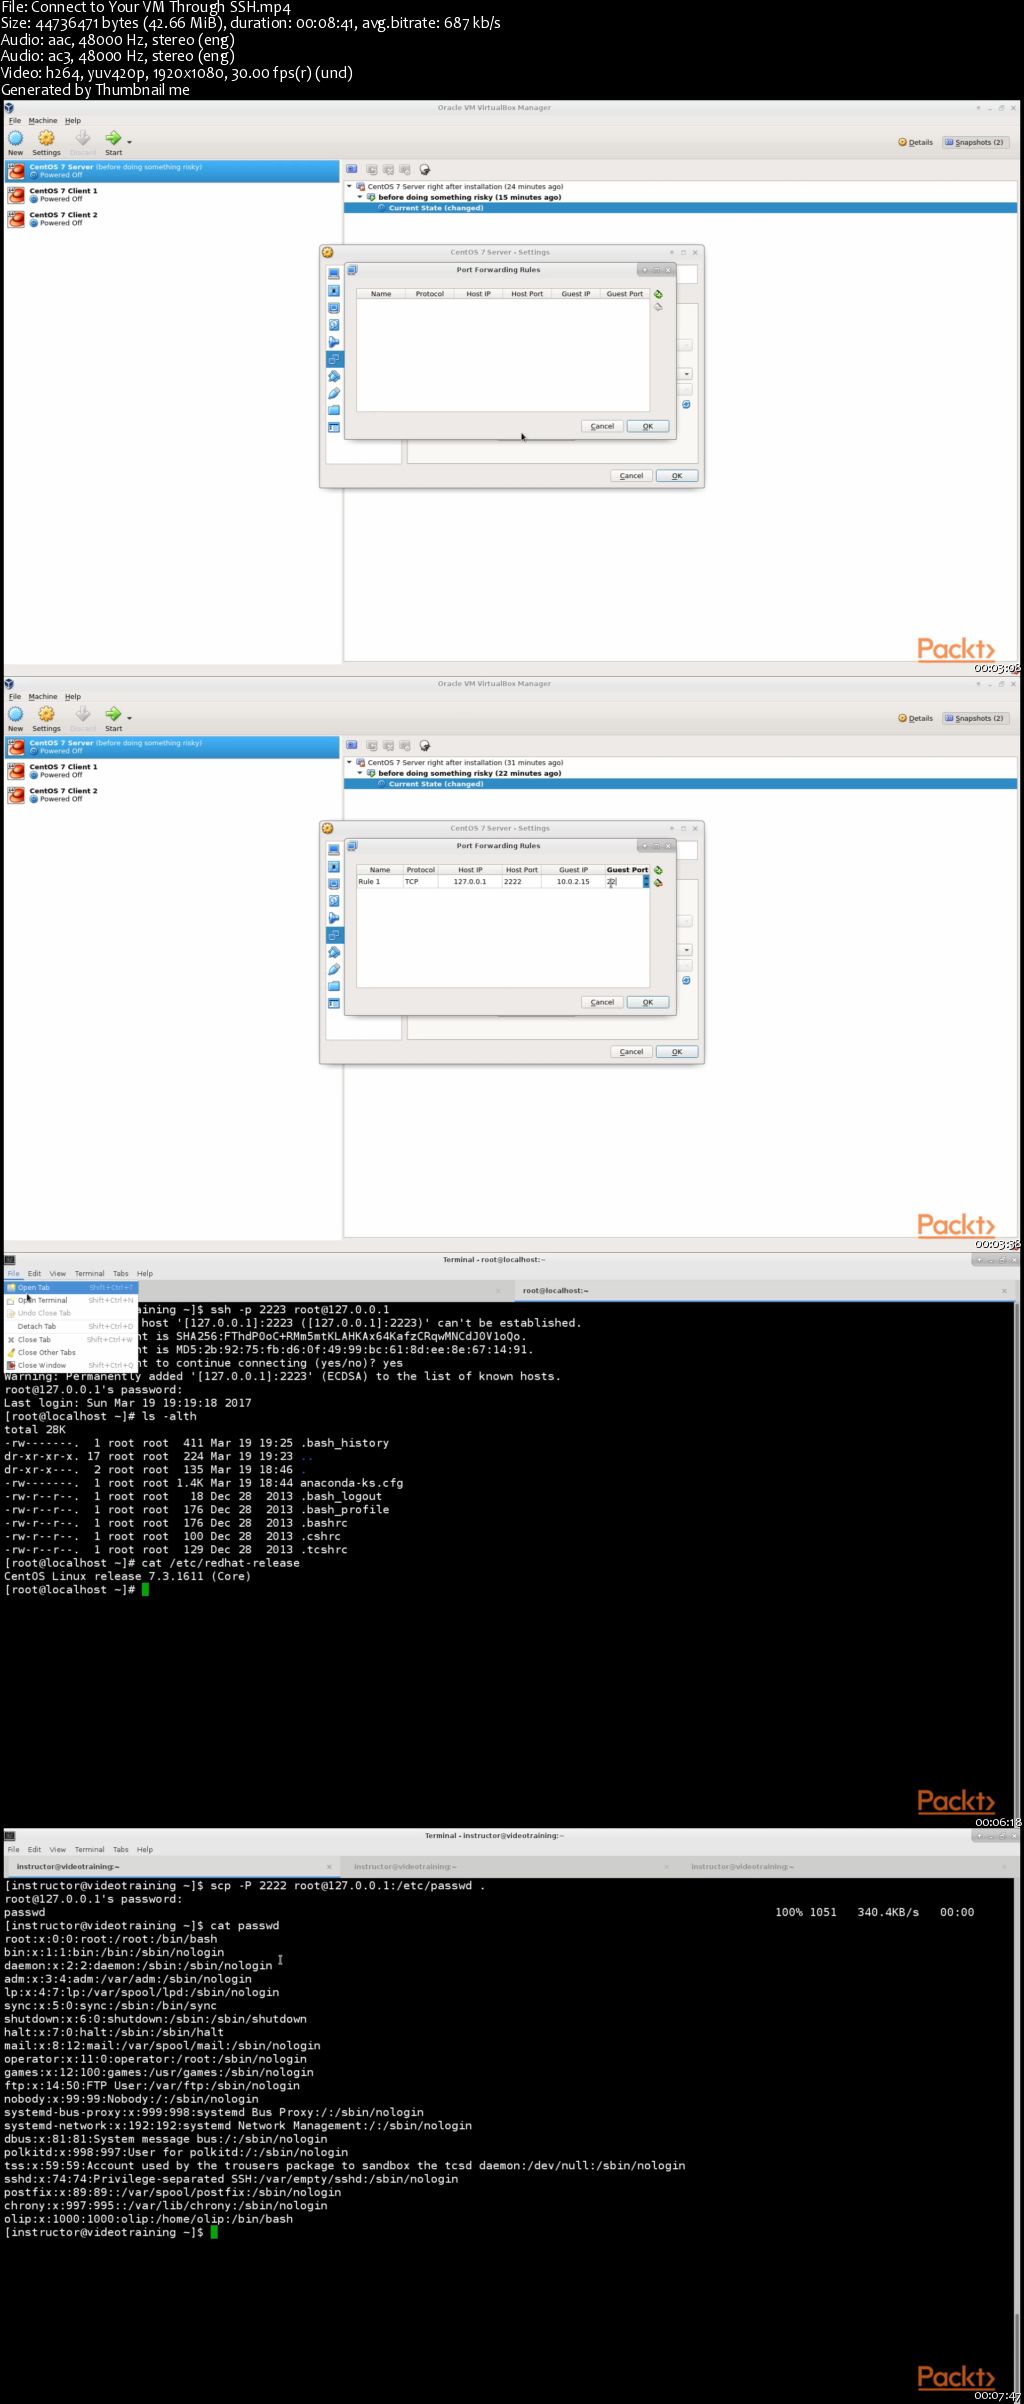Click General icon in Settings beside empty rules table
This screenshot has width=1024, height=2404.
334,273
